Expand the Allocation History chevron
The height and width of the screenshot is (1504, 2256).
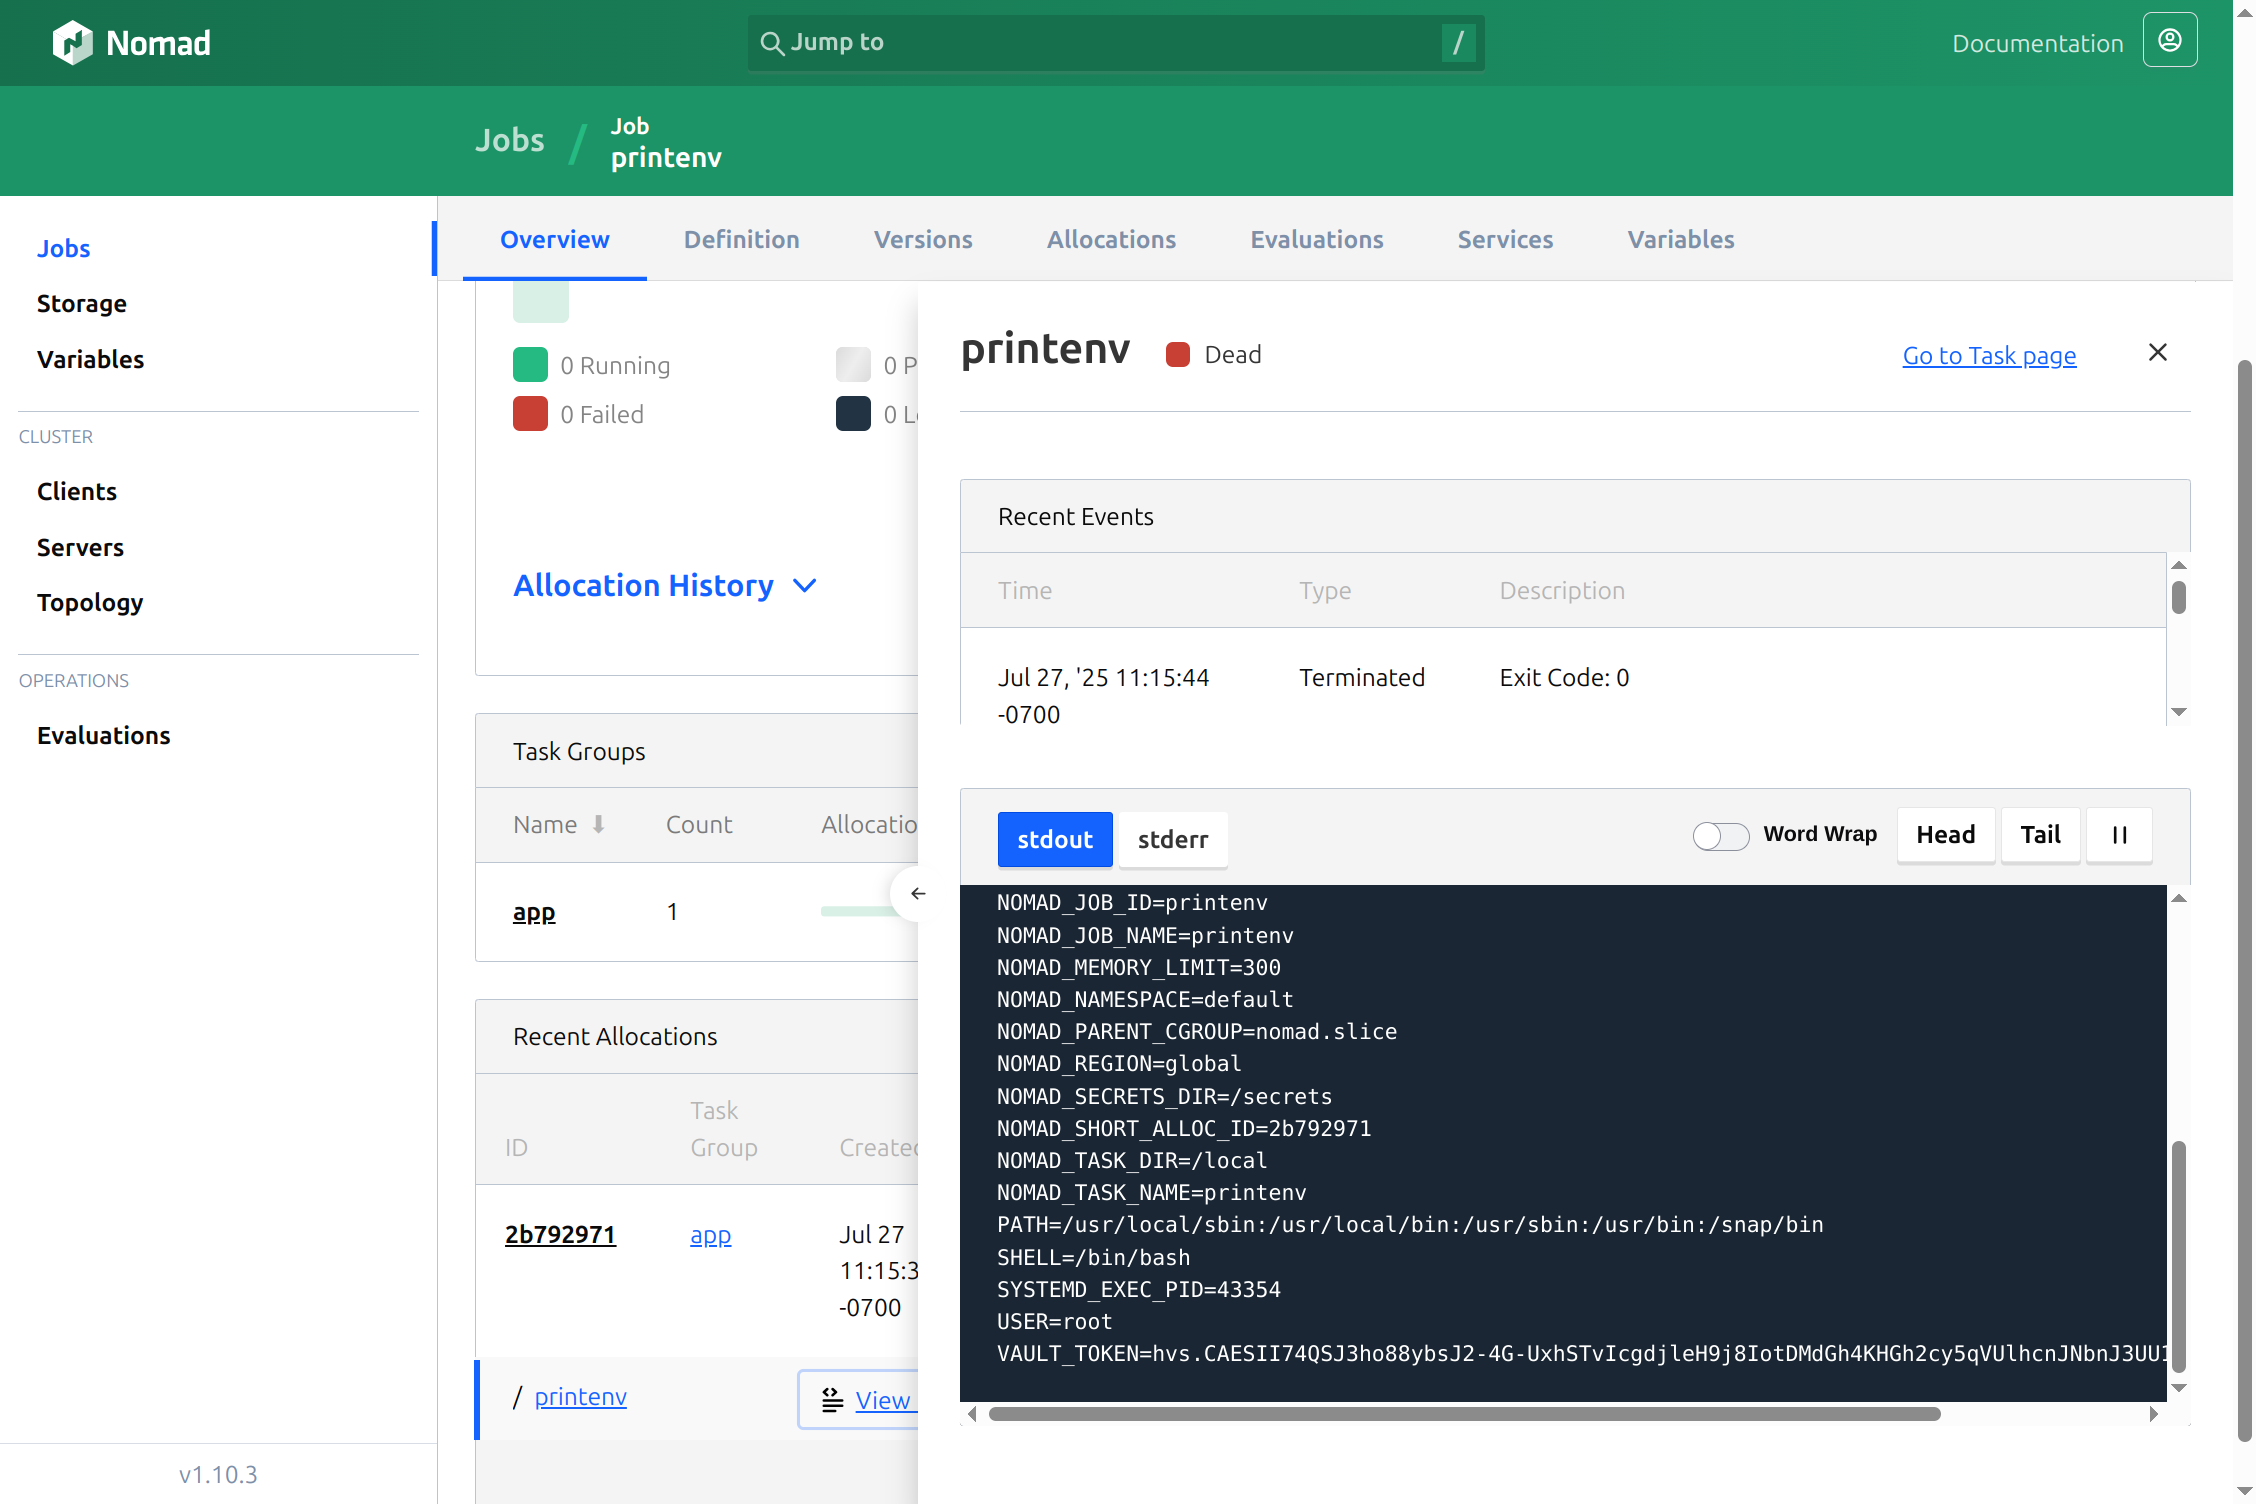click(805, 586)
